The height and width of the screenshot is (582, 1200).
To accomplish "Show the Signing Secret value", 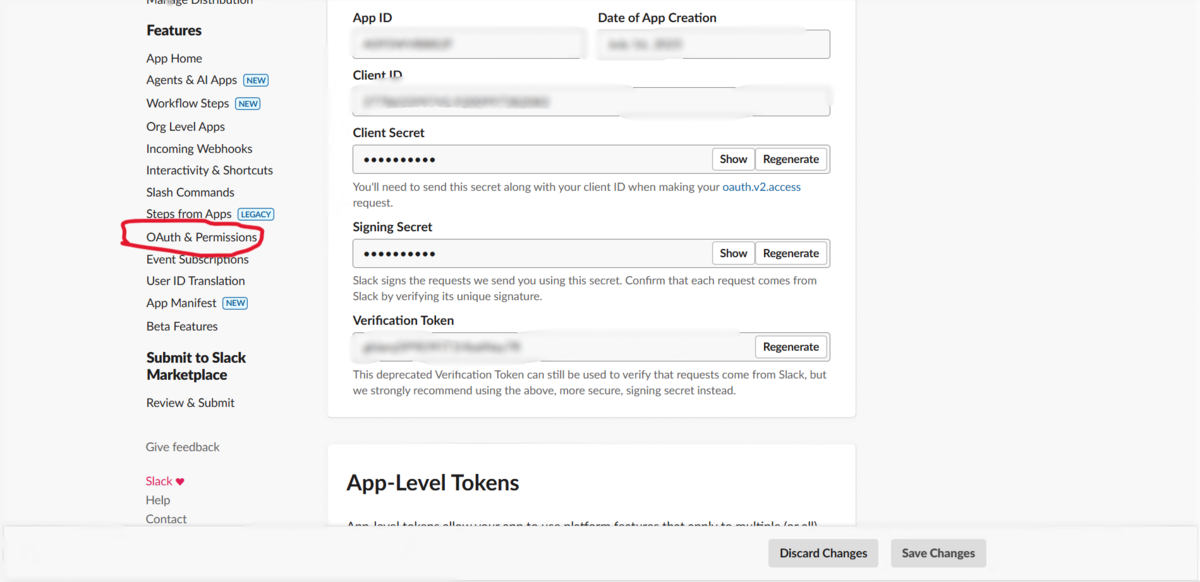I will [733, 253].
